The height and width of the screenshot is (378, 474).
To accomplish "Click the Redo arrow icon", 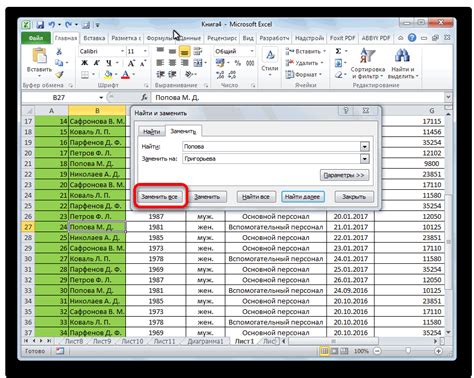I will click(68, 25).
